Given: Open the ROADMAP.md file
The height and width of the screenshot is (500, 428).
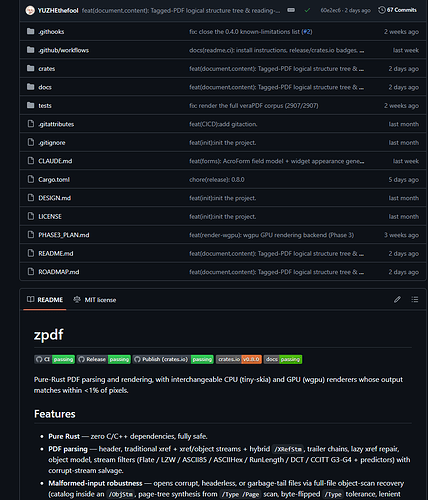Looking at the screenshot, I should 59,272.
